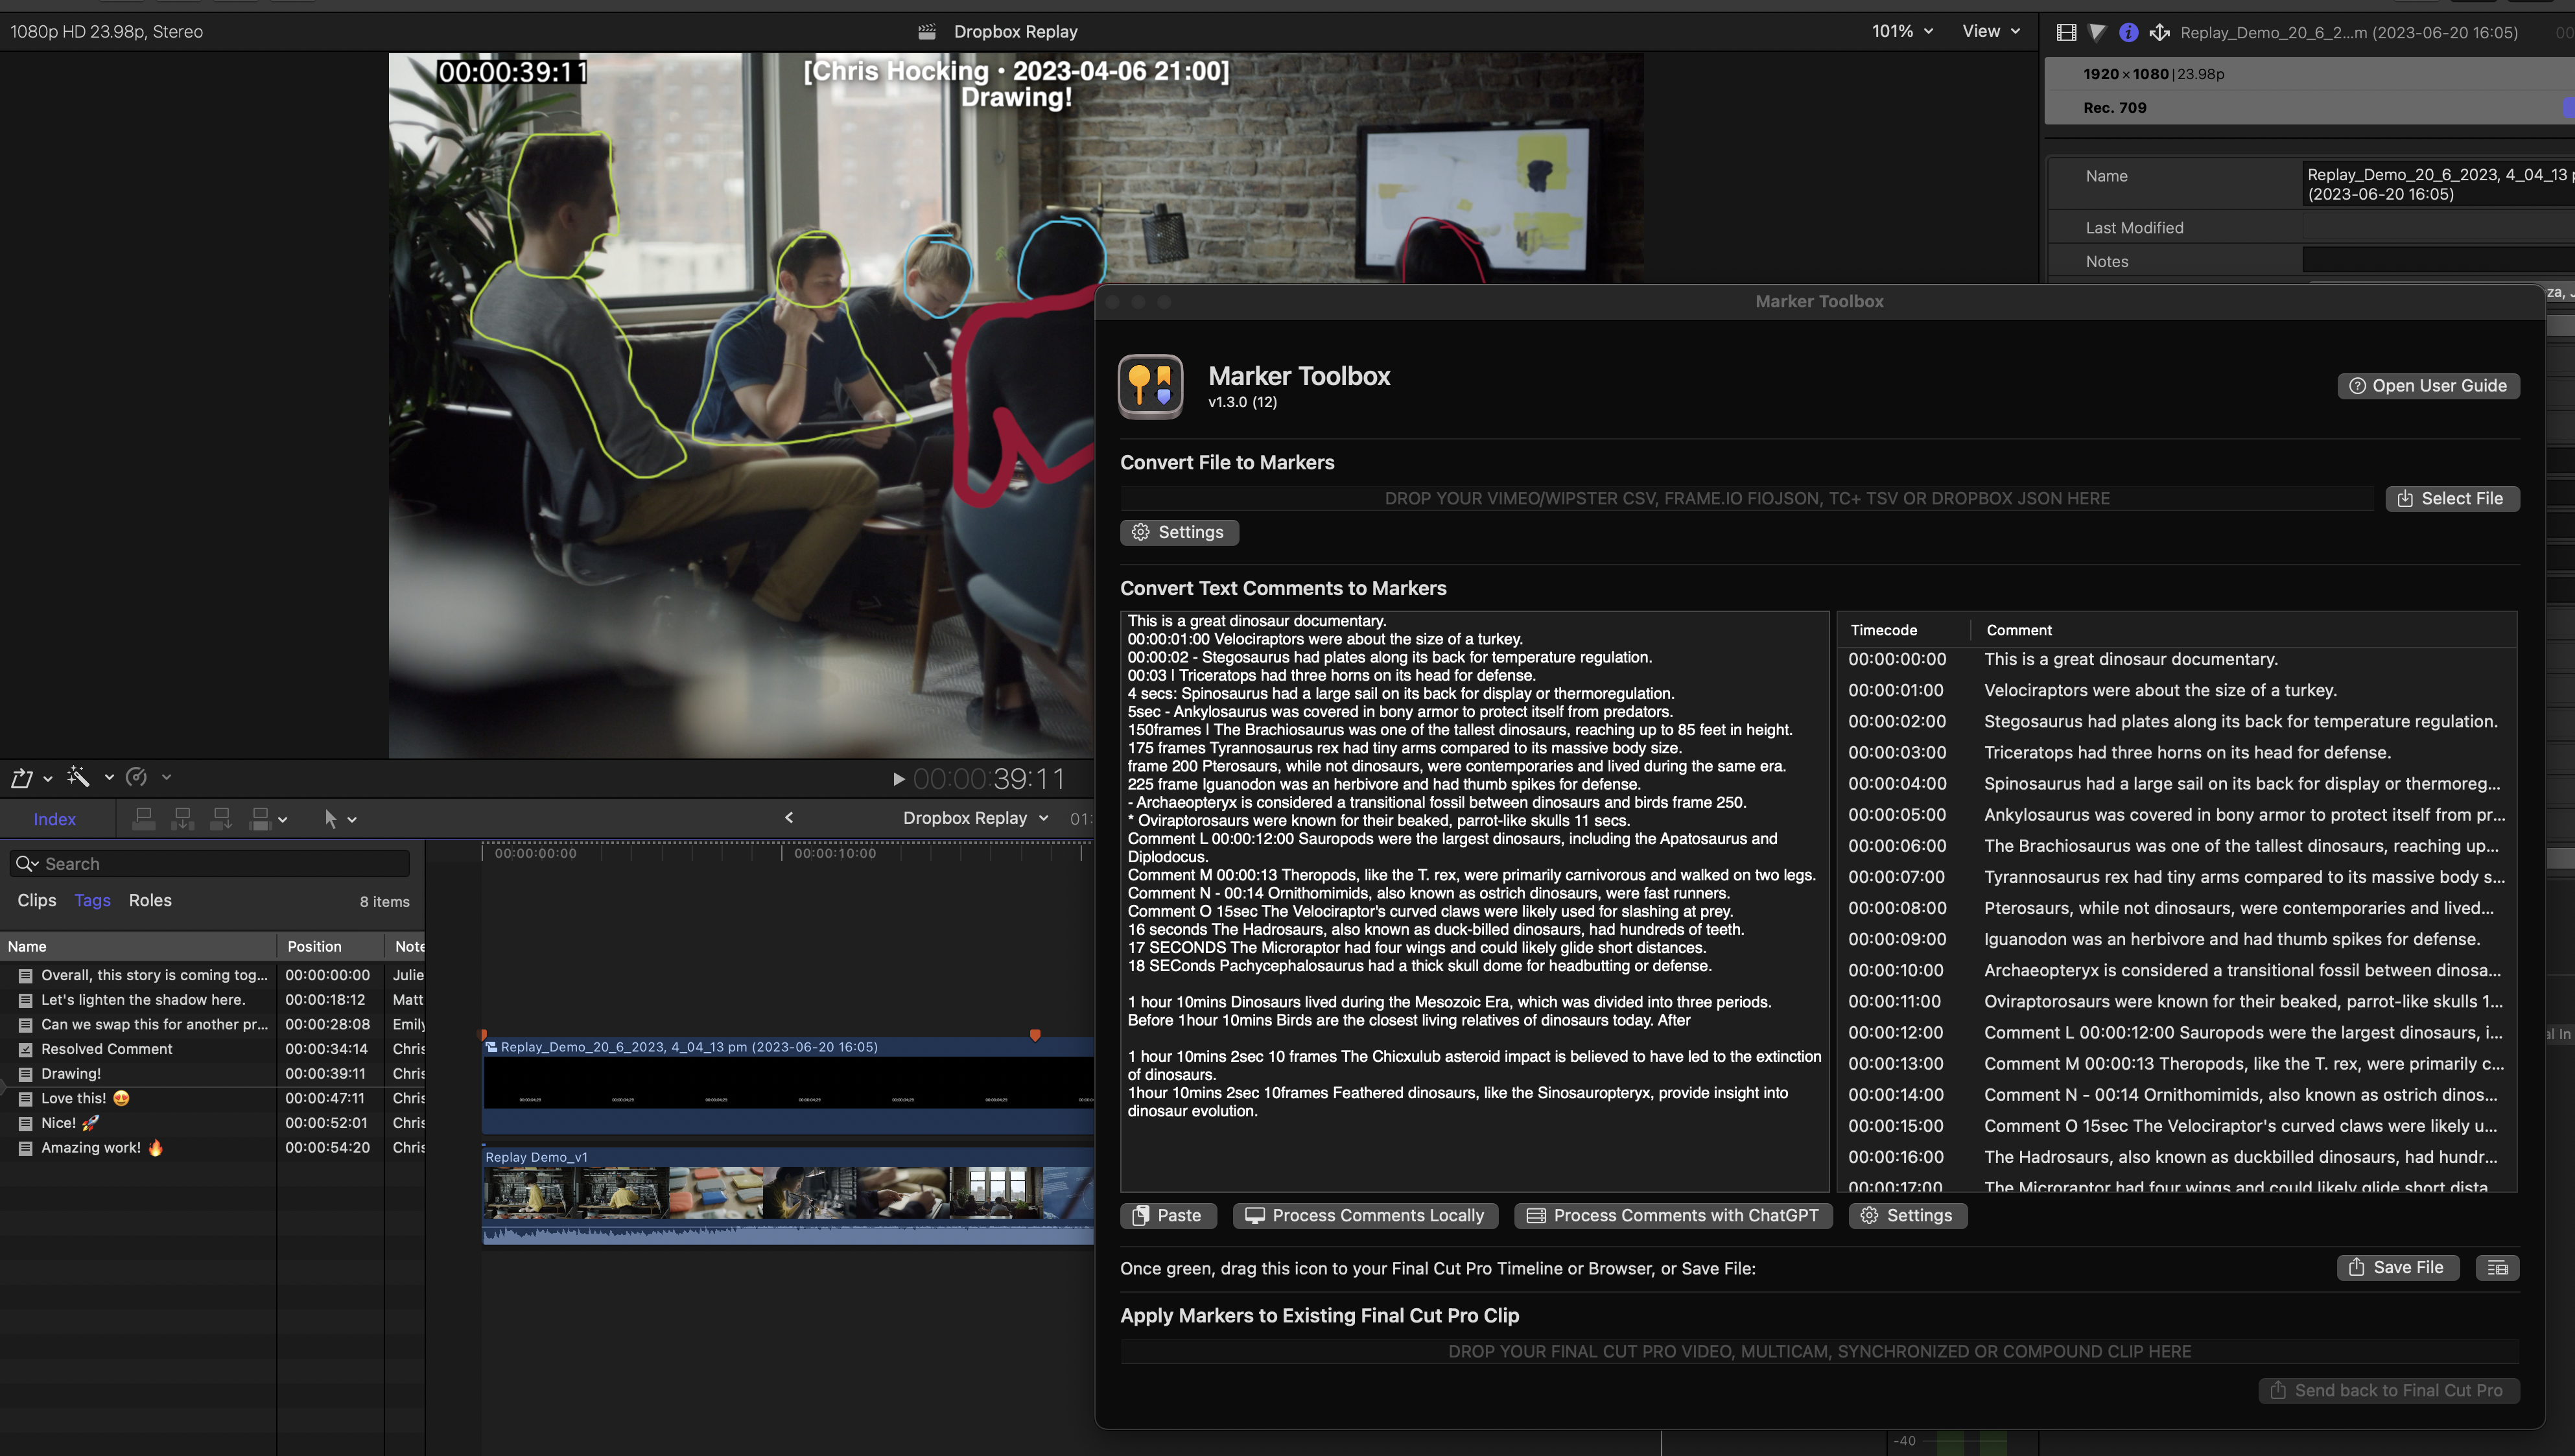This screenshot has width=2575, height=1456.
Task: Click the append clip to storyline icon
Action: click(221, 819)
